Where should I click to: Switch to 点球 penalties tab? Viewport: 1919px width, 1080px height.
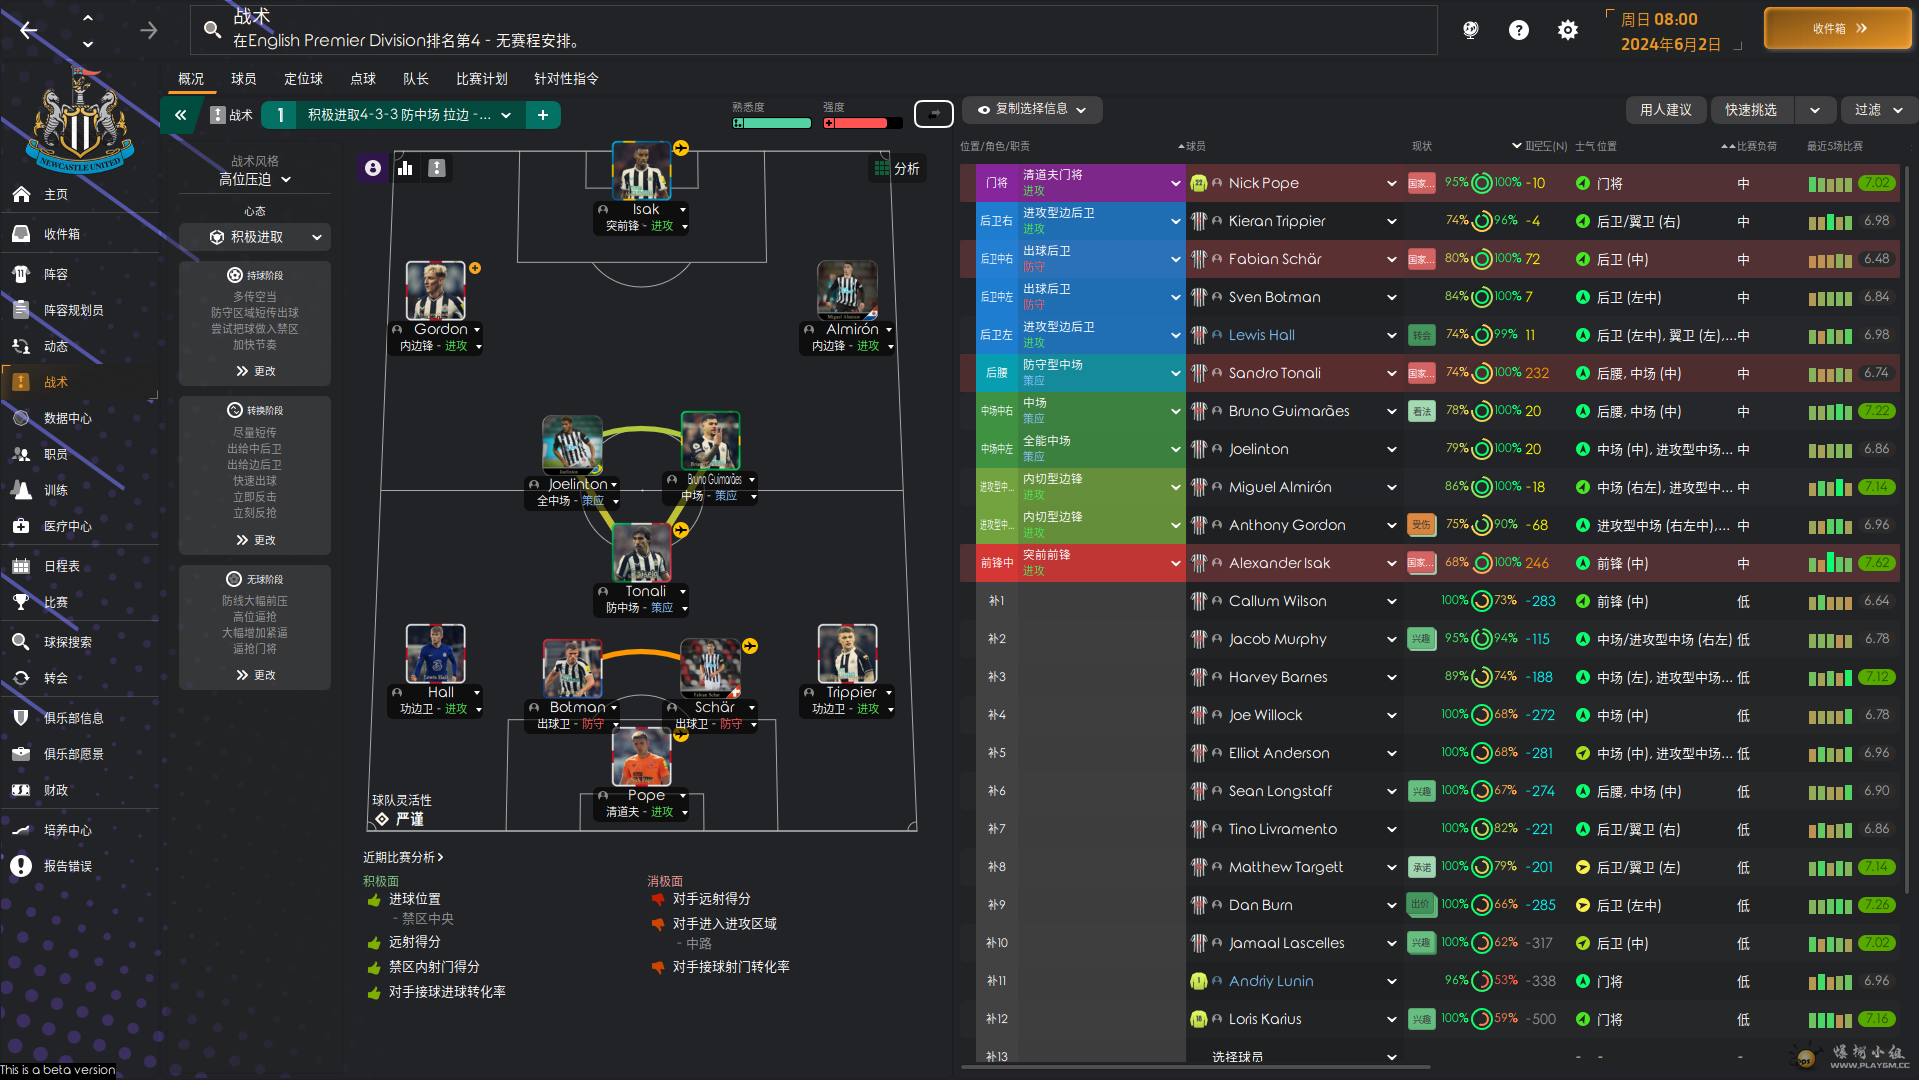coord(363,79)
